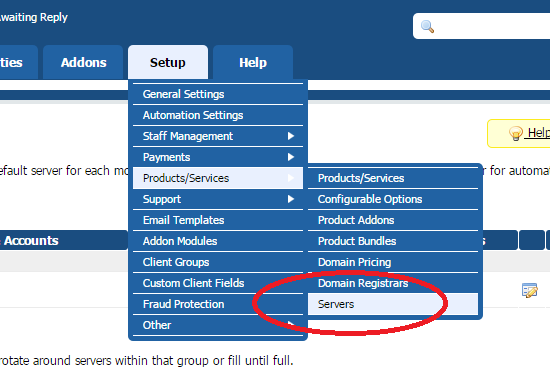Choose Configurable Options in the submenu
This screenshot has width=550, height=370.
393,199
